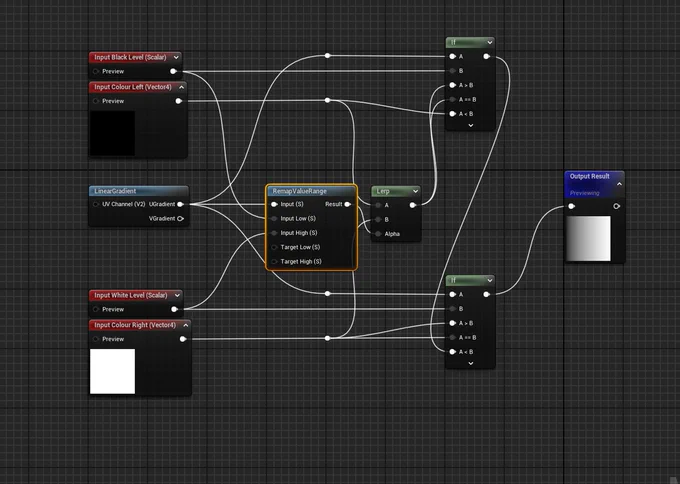Collapse the Output Result preview chevron
This screenshot has width=680, height=484.
619,184
